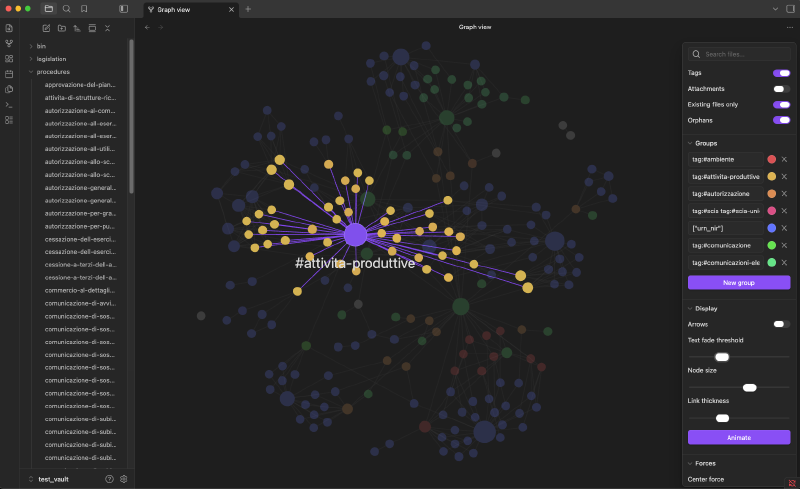Toggle the right sidebar panel
800x489 pixels.
tap(790, 9)
